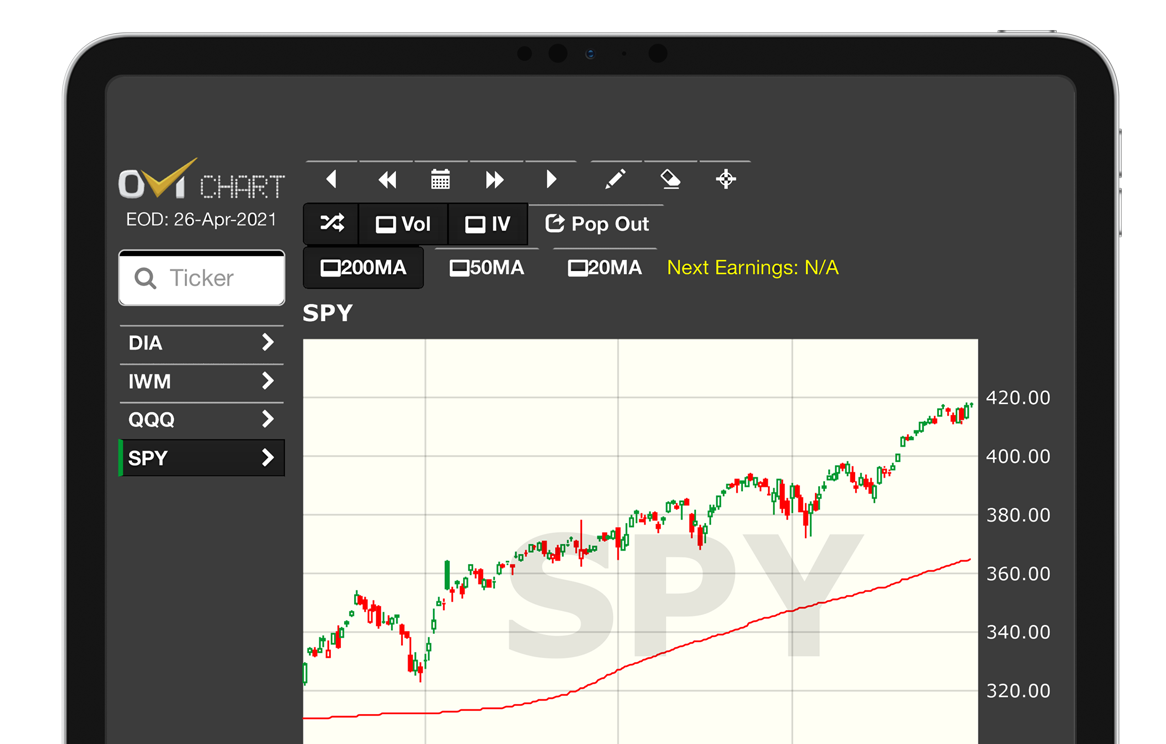Select DIA in the ticker list
Viewport: 1166px width, 744px height.
coord(202,343)
